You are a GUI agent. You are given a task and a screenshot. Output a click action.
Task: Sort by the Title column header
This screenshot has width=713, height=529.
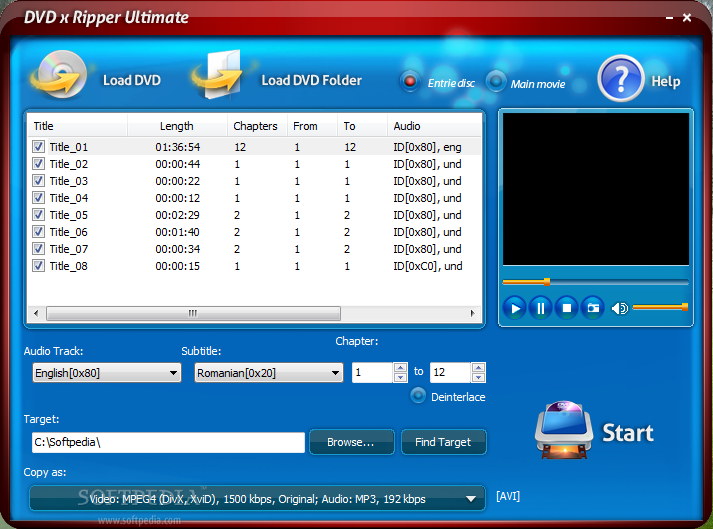[x=78, y=126]
